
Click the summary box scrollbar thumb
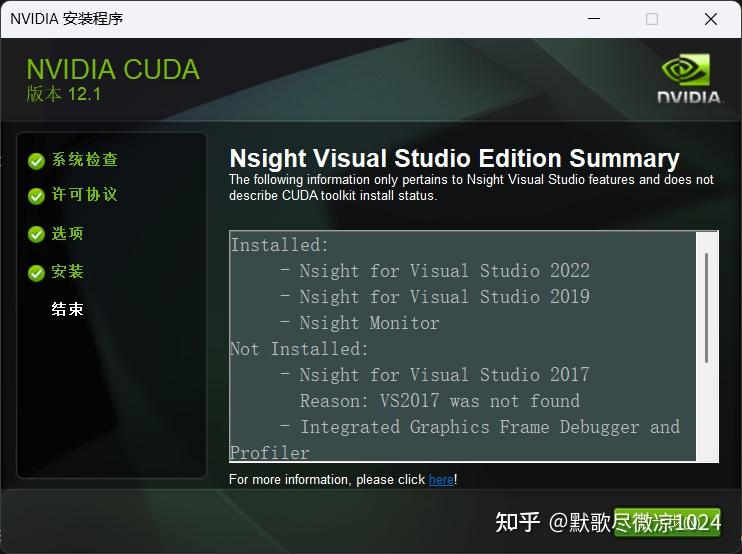[707, 308]
